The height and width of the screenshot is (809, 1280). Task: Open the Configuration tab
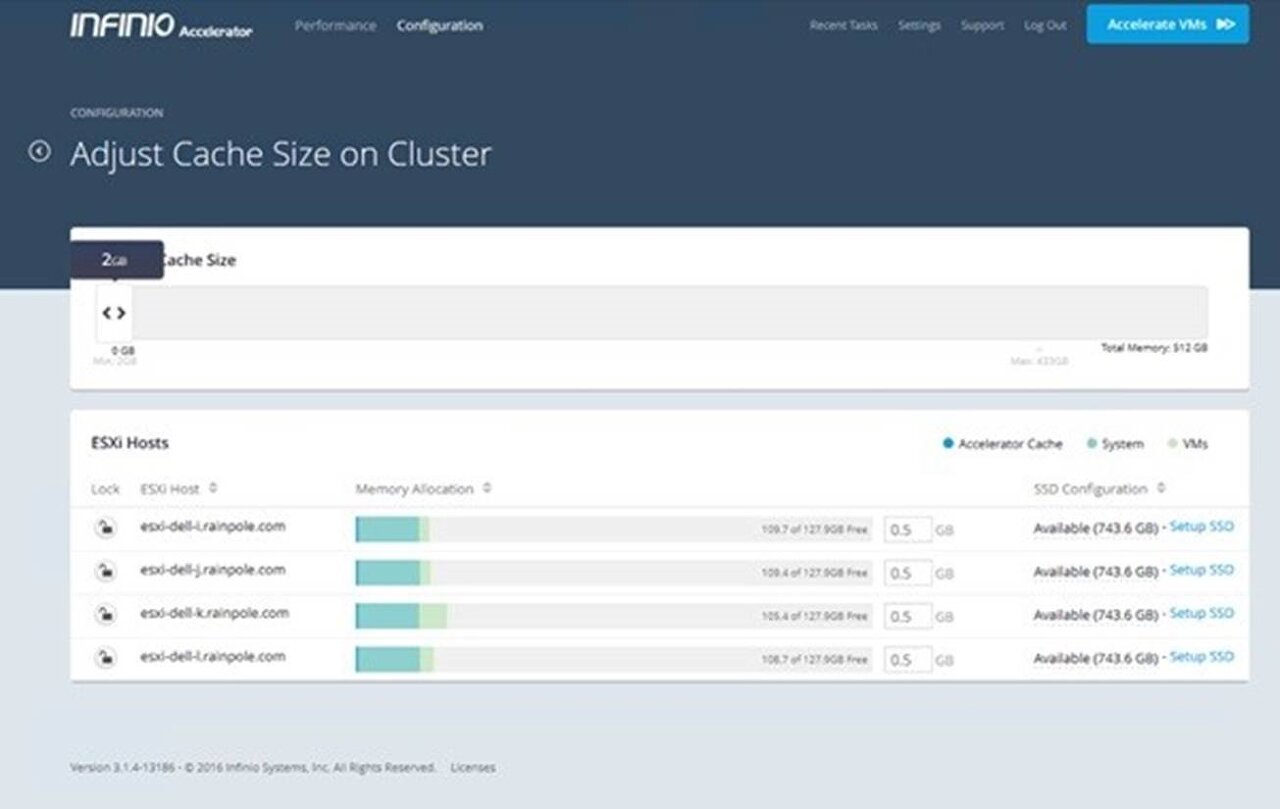pos(440,26)
